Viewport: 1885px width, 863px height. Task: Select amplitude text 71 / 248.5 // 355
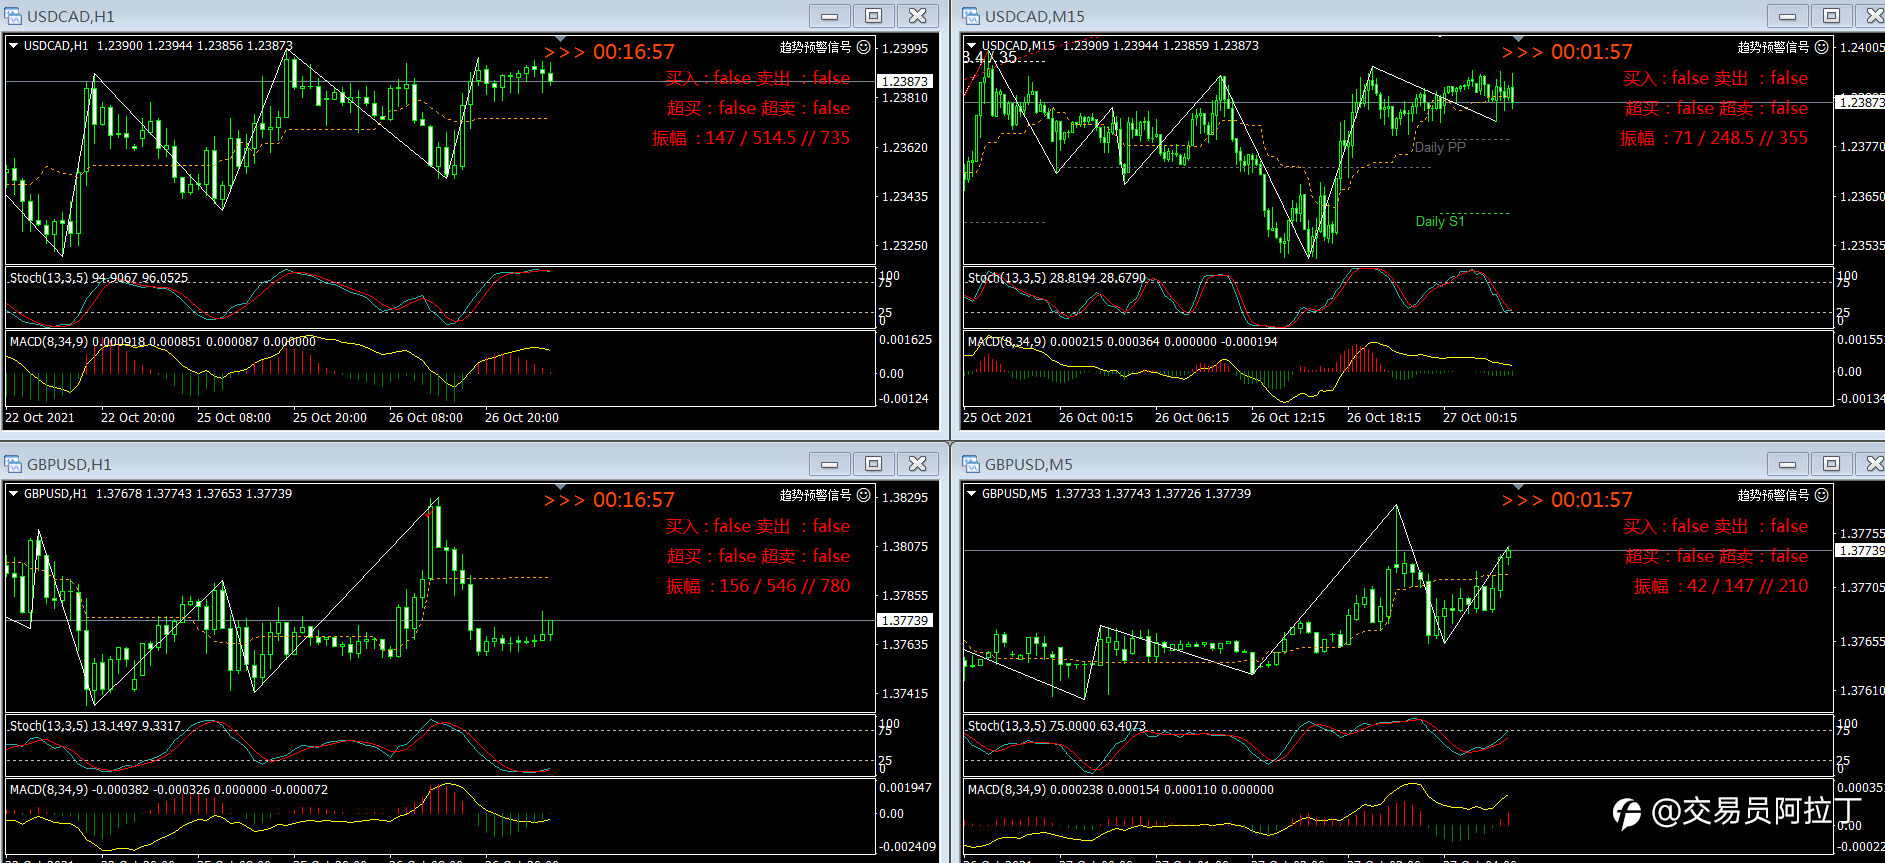[x=1741, y=138]
